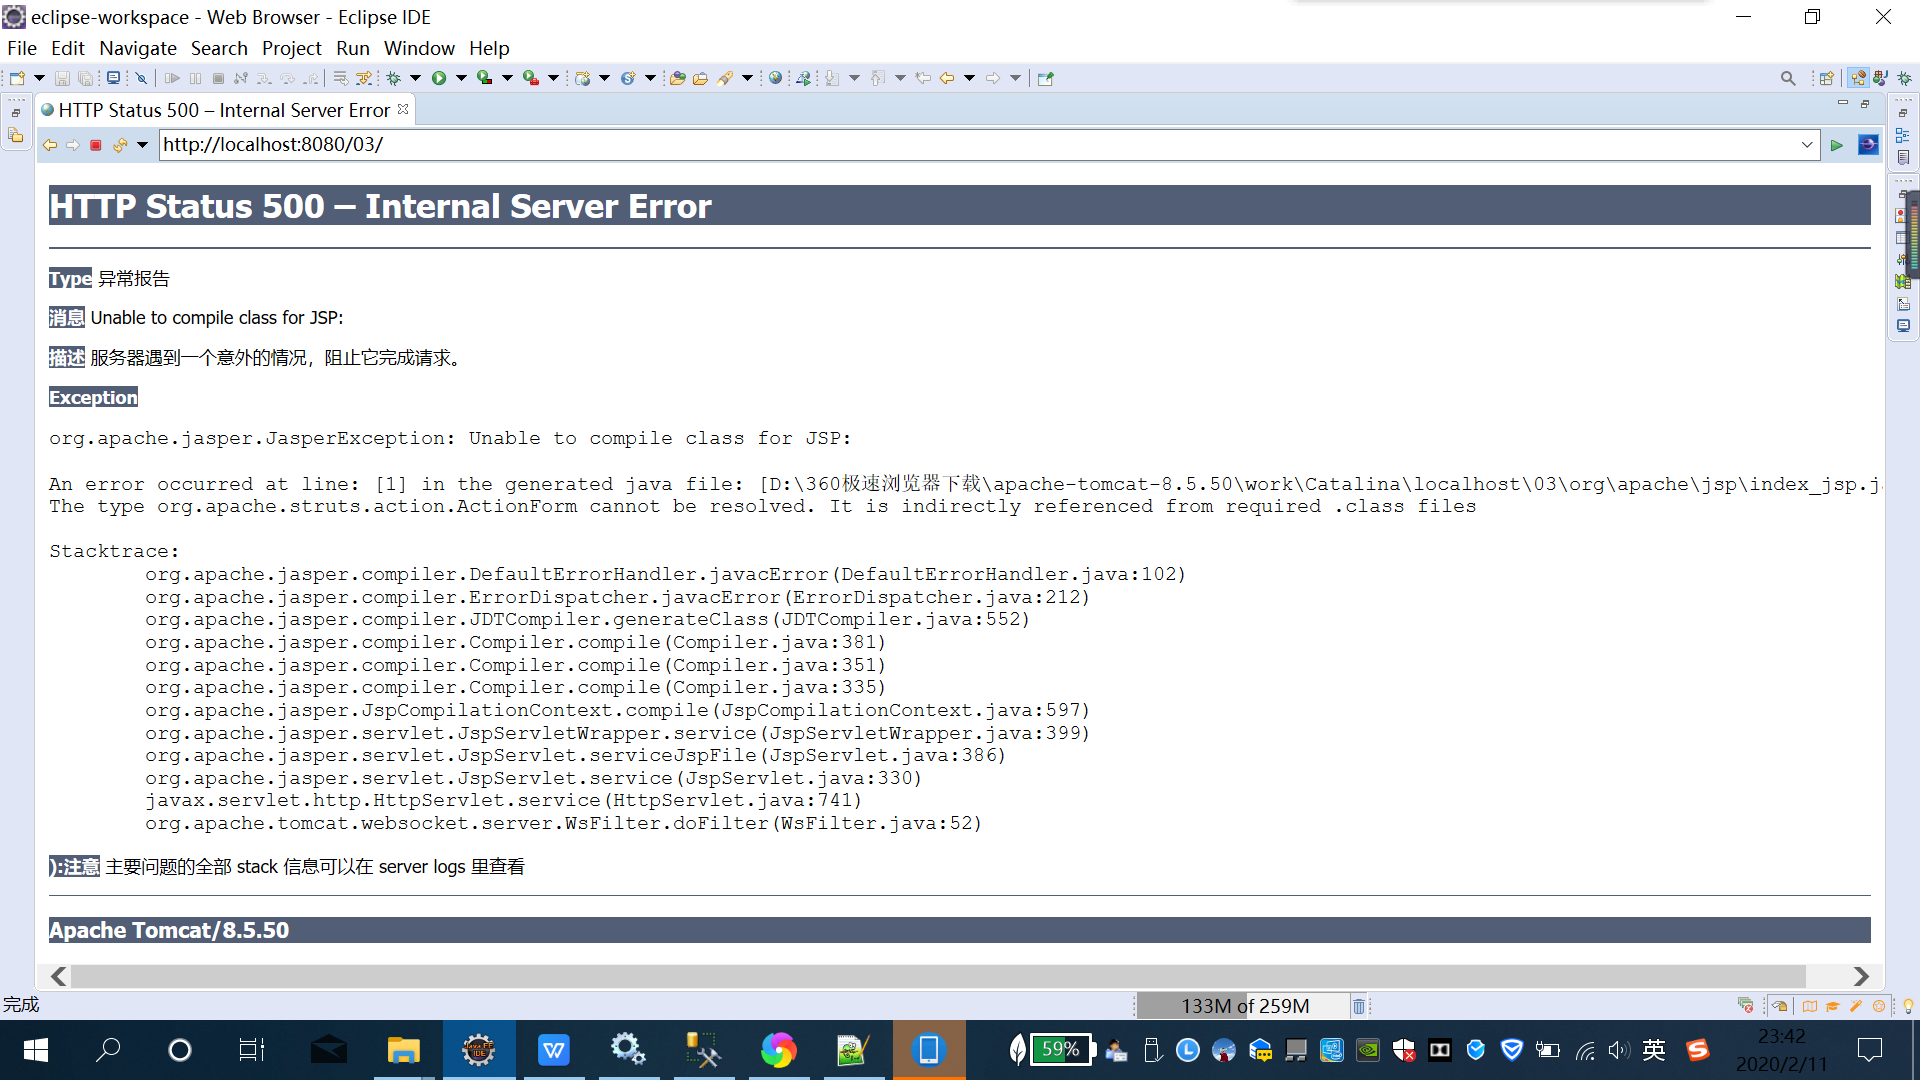Toggle the English input method indicator

click(x=1654, y=1050)
